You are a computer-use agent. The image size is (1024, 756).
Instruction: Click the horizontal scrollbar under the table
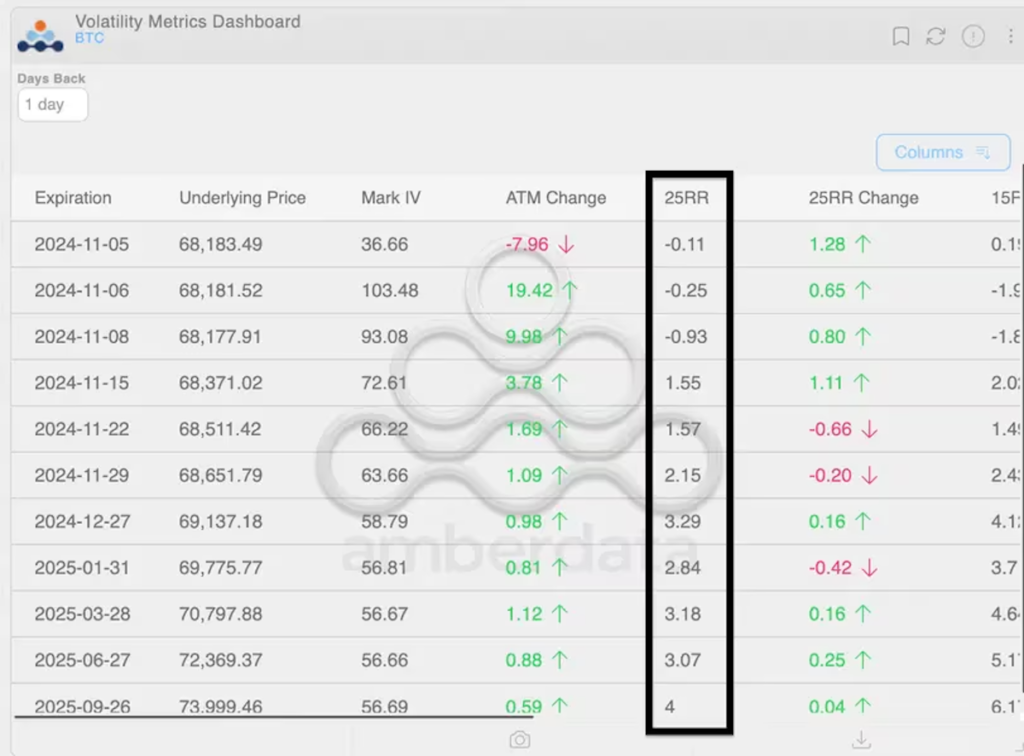(274, 717)
